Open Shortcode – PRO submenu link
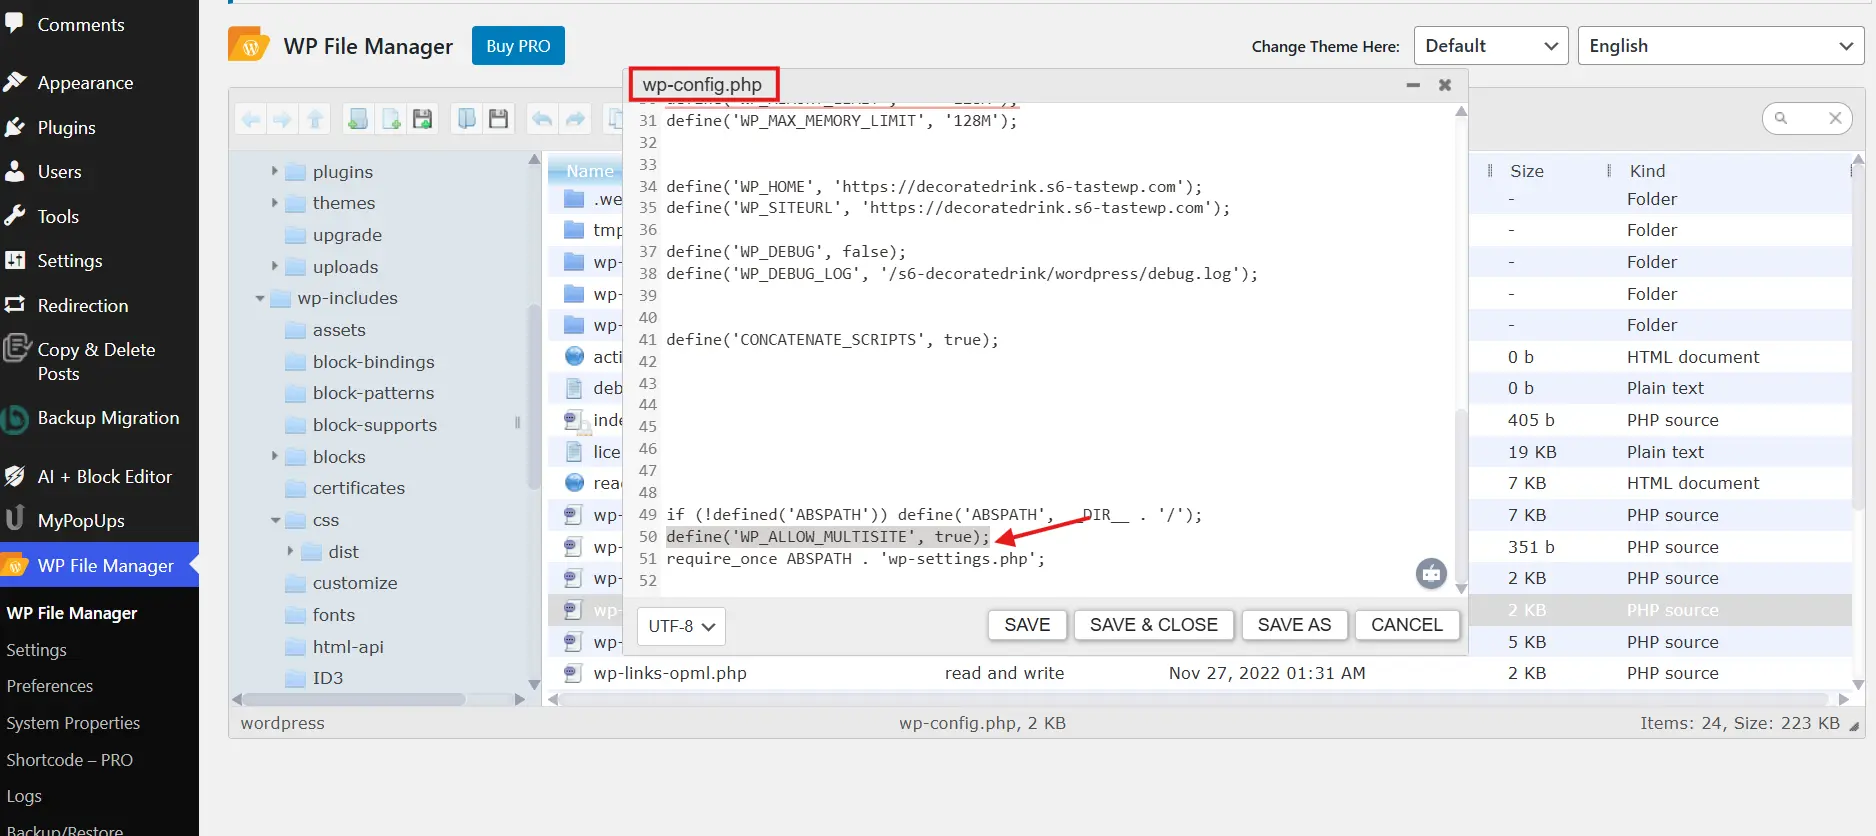The image size is (1876, 836). point(69,760)
